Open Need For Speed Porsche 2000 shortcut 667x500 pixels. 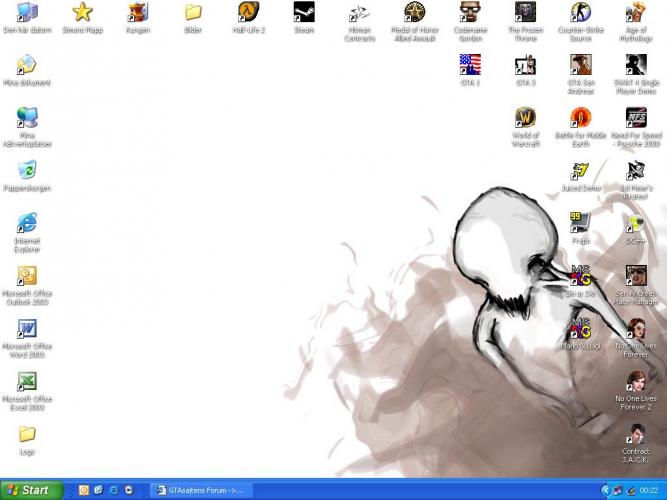(x=635, y=118)
